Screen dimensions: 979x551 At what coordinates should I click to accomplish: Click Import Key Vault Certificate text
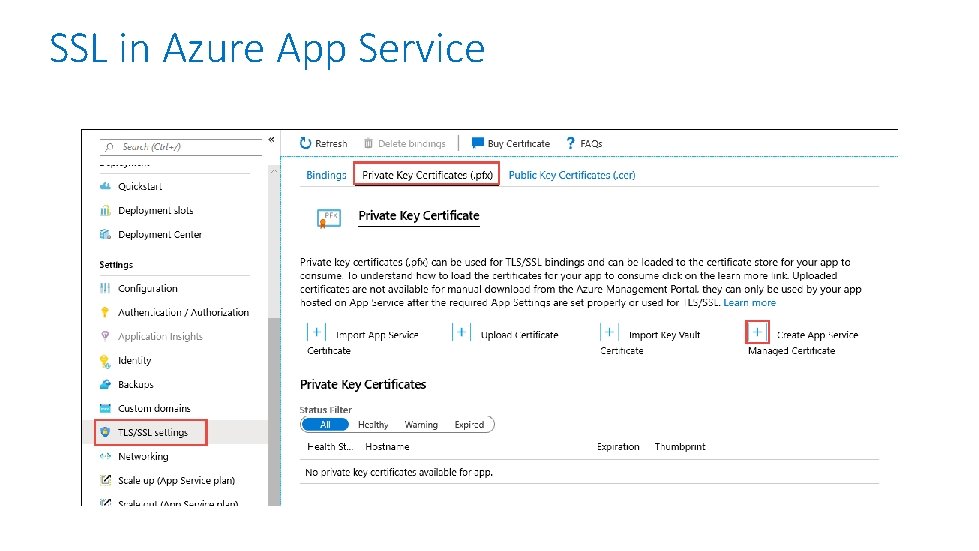point(651,343)
